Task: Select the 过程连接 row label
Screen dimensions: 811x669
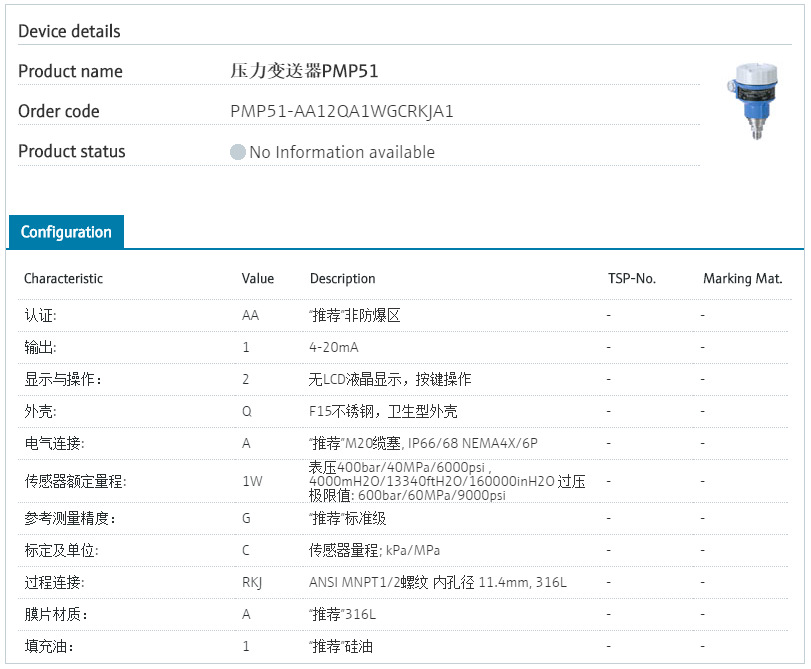Action: pos(54,582)
